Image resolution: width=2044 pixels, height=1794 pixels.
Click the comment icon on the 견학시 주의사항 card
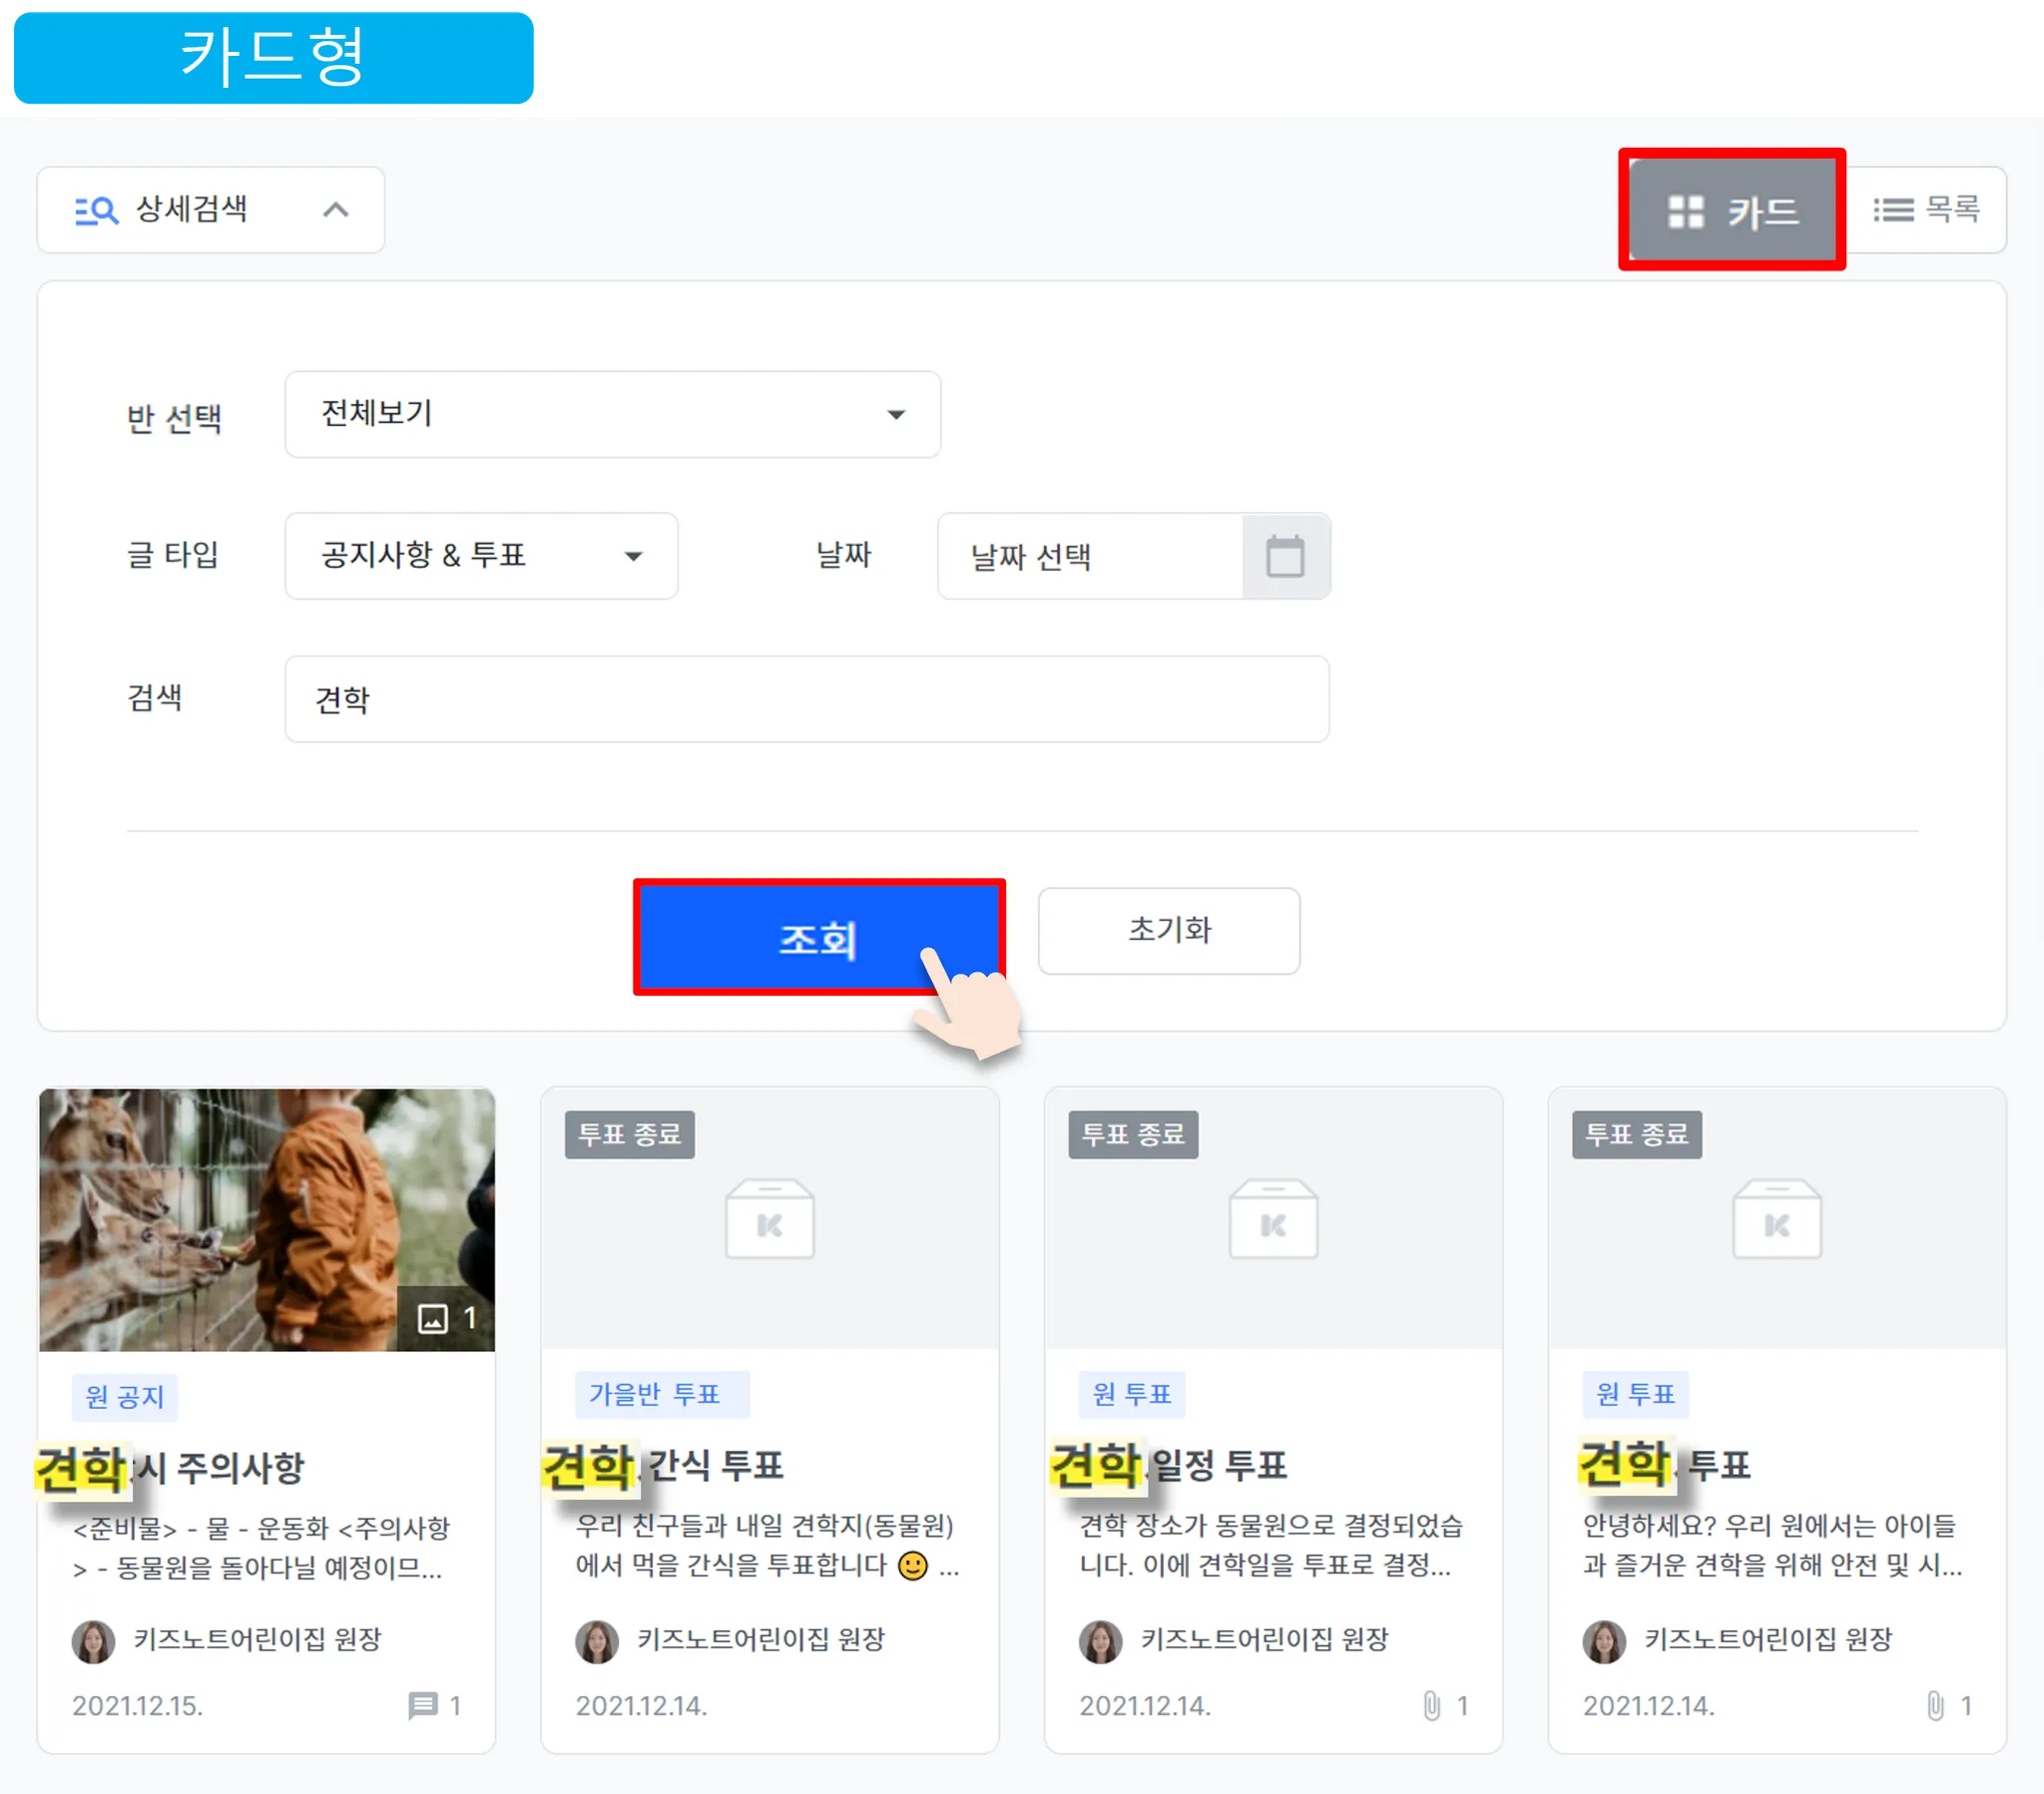pos(423,1705)
